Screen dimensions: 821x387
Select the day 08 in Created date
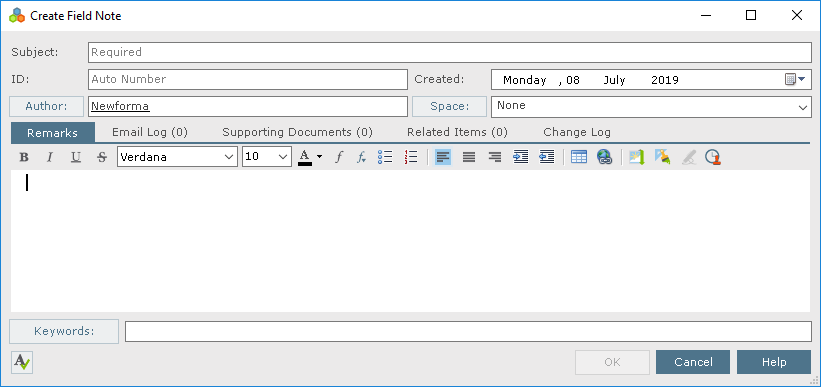[573, 80]
